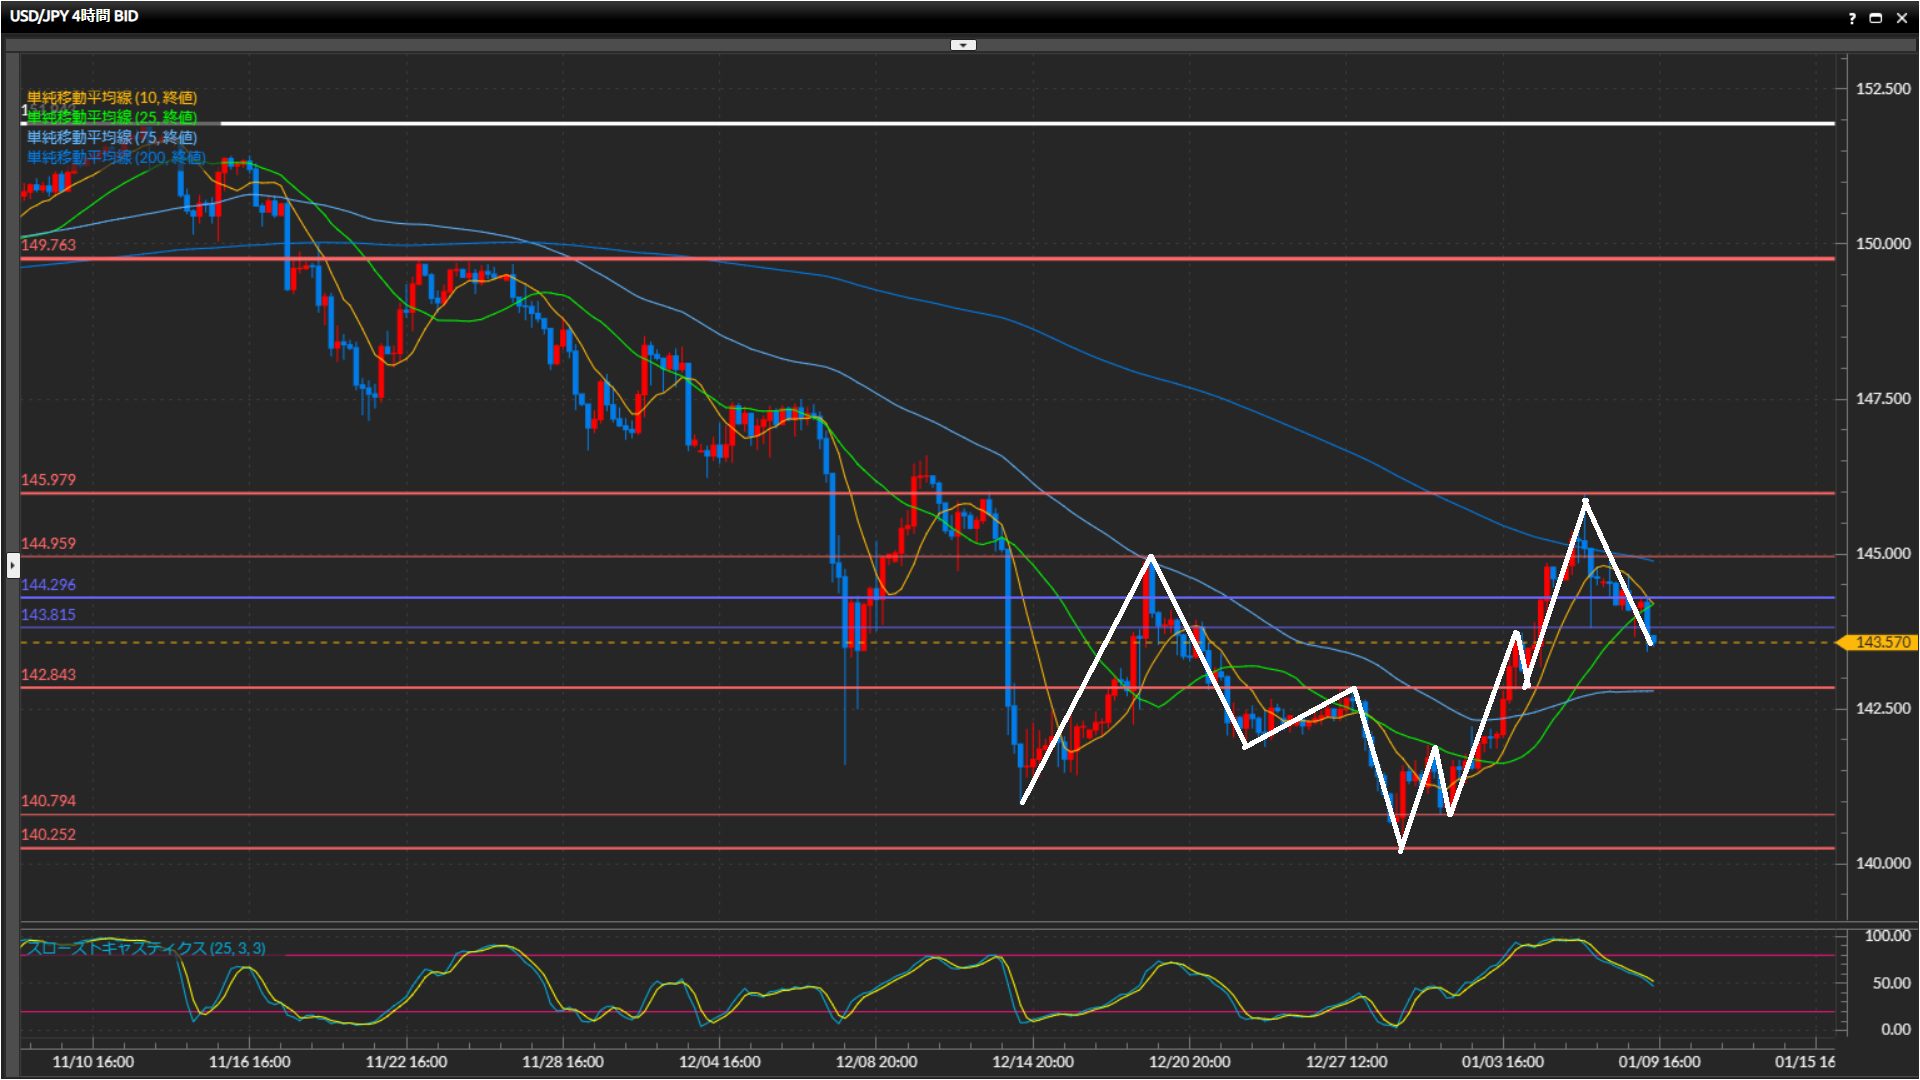The image size is (1920, 1080).
Task: Select the 10-period moving average label
Action: (112, 97)
